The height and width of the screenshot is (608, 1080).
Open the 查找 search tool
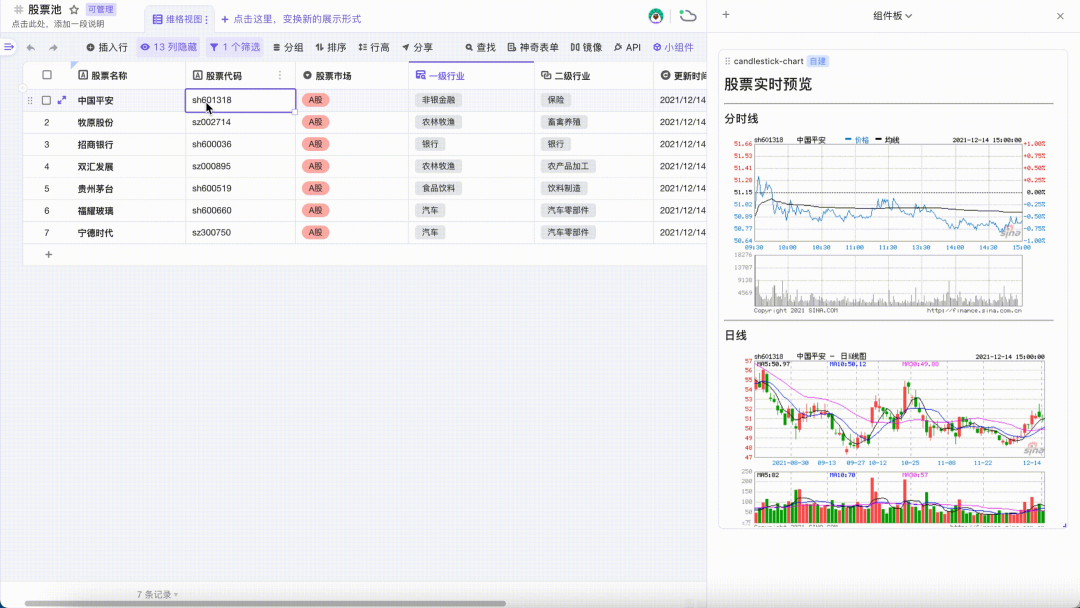481,46
